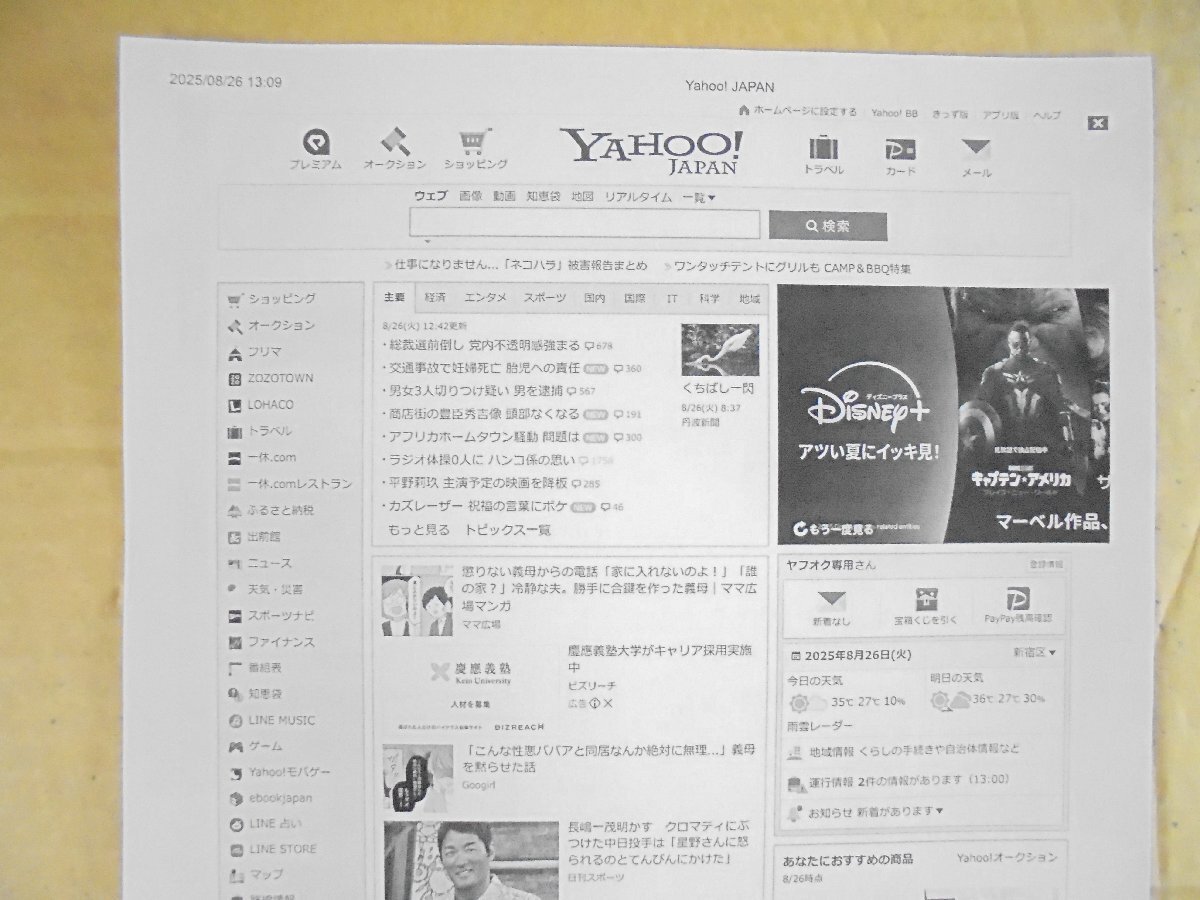Select the 科学 news tab

pos(710,298)
